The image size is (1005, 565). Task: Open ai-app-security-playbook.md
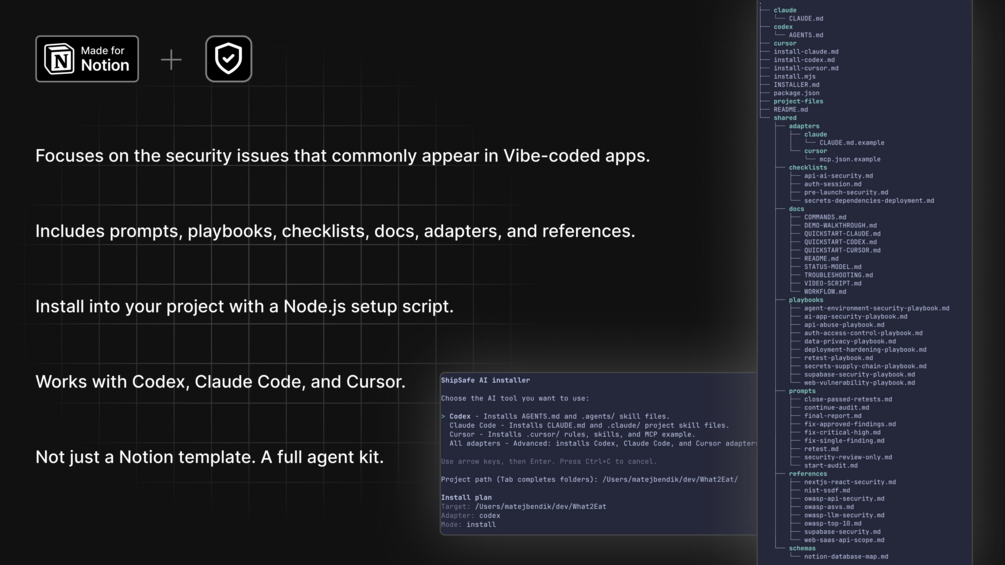point(856,317)
